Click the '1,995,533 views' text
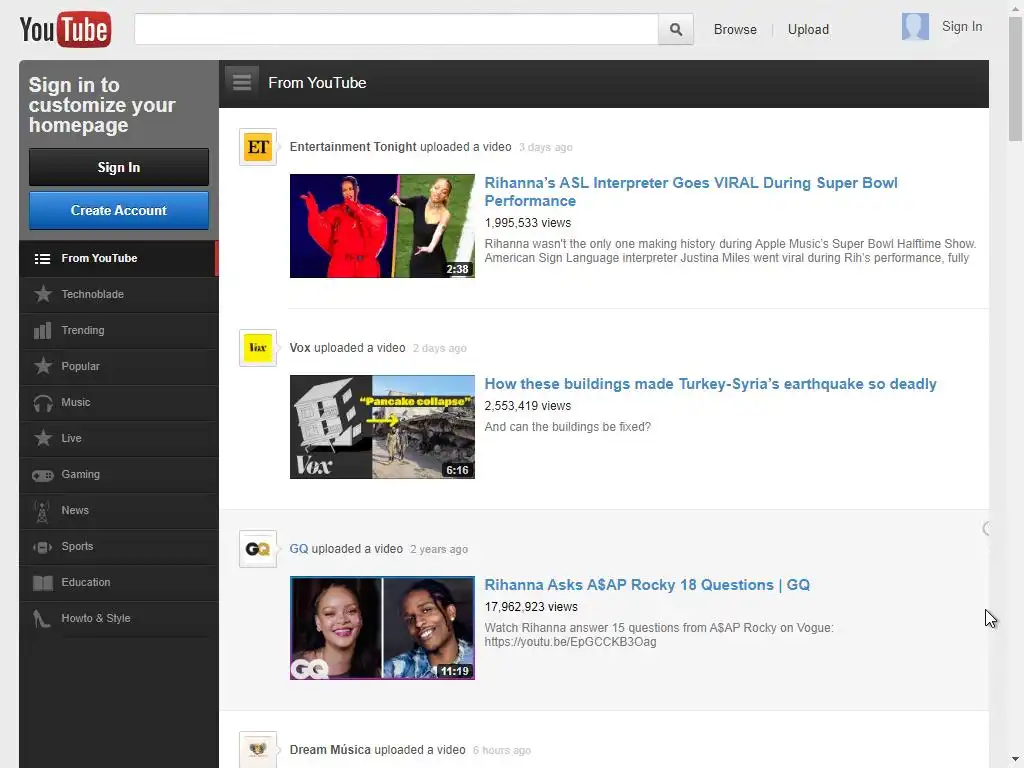1024x768 pixels. (528, 223)
